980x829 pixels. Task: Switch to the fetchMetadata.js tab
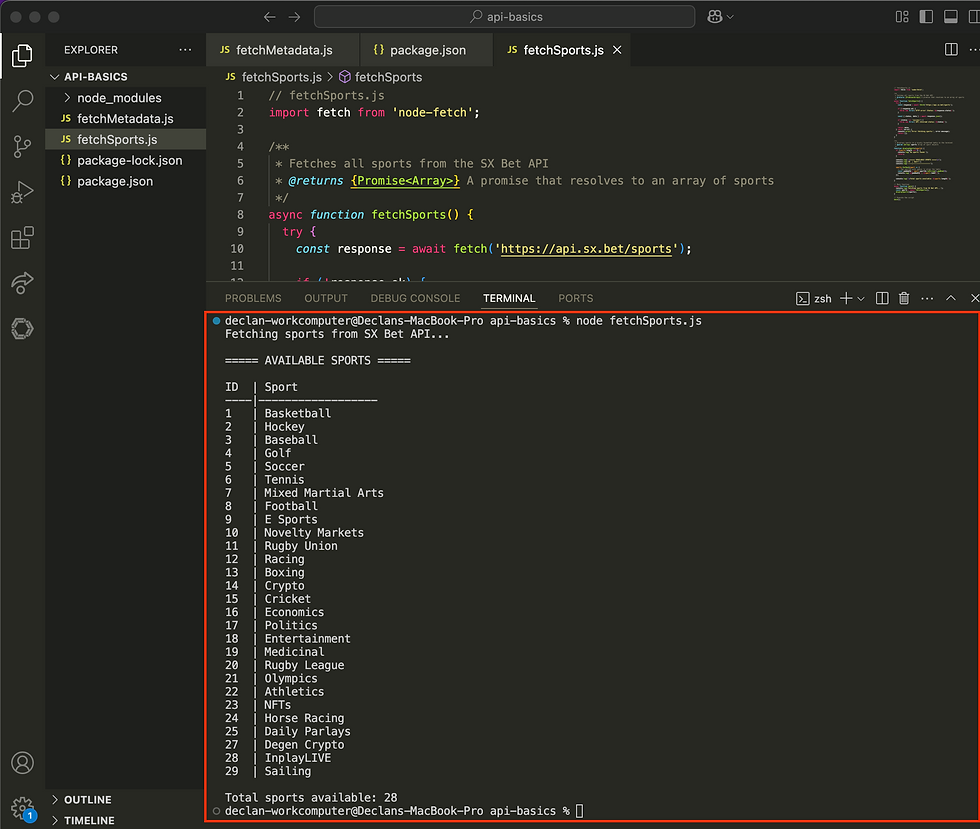pos(282,50)
